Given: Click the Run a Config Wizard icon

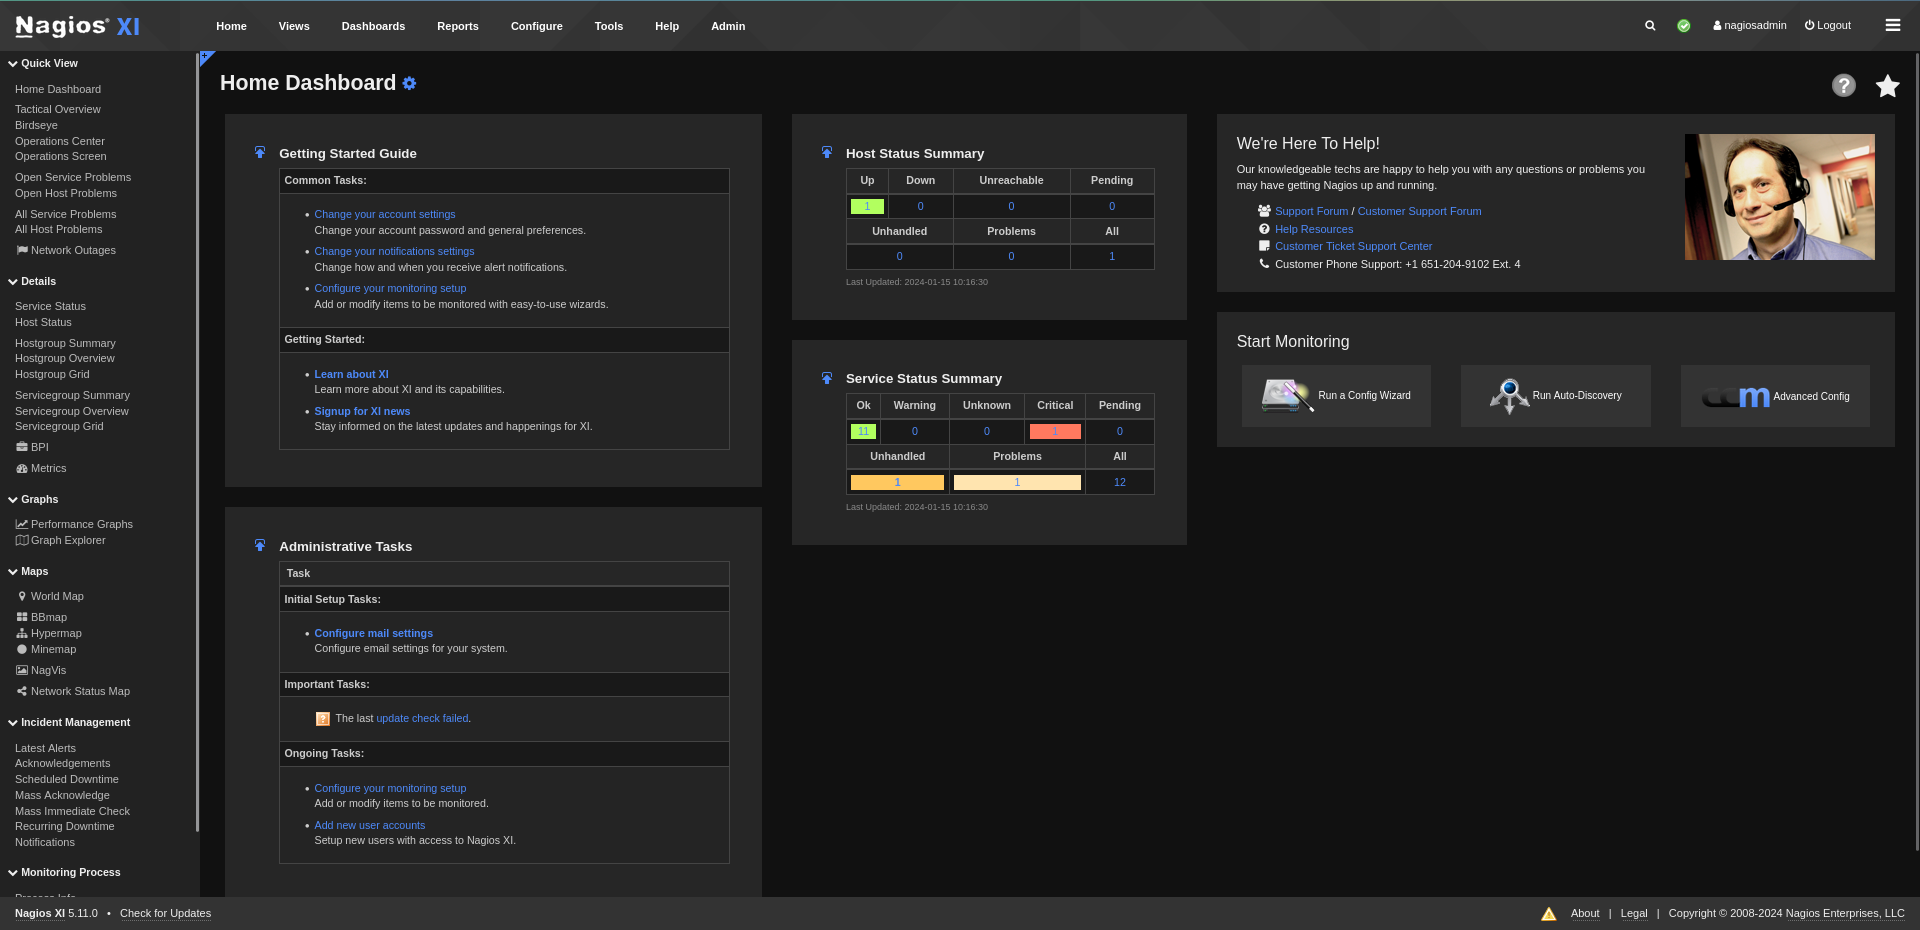Looking at the screenshot, I should (1287, 396).
